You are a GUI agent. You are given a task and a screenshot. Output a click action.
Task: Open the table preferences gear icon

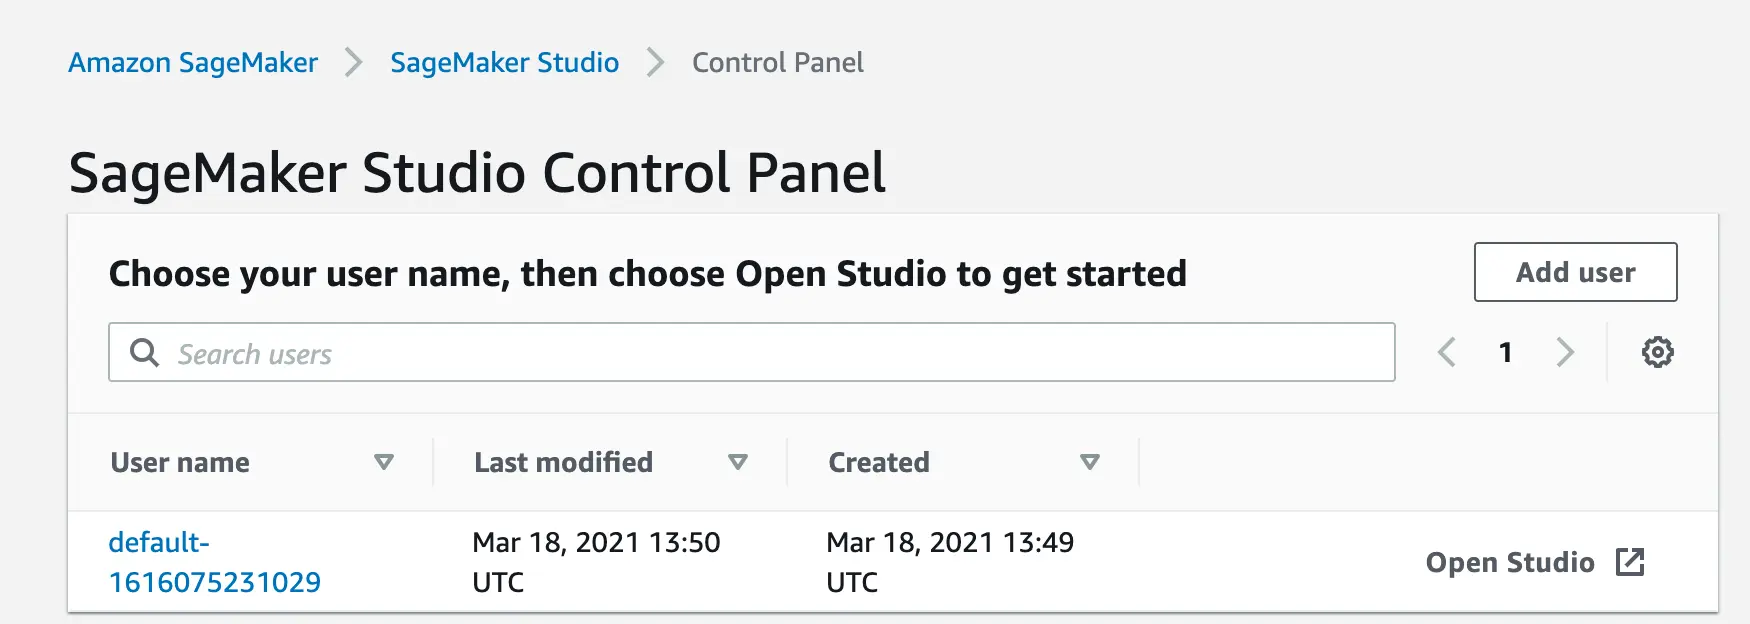click(1658, 352)
